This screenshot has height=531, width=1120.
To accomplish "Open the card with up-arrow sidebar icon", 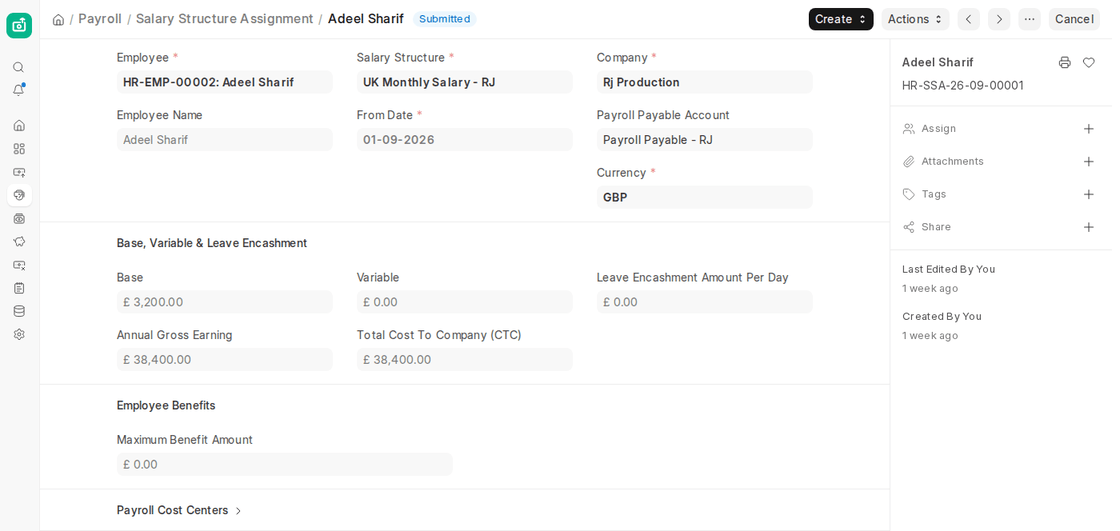I will [x=19, y=172].
